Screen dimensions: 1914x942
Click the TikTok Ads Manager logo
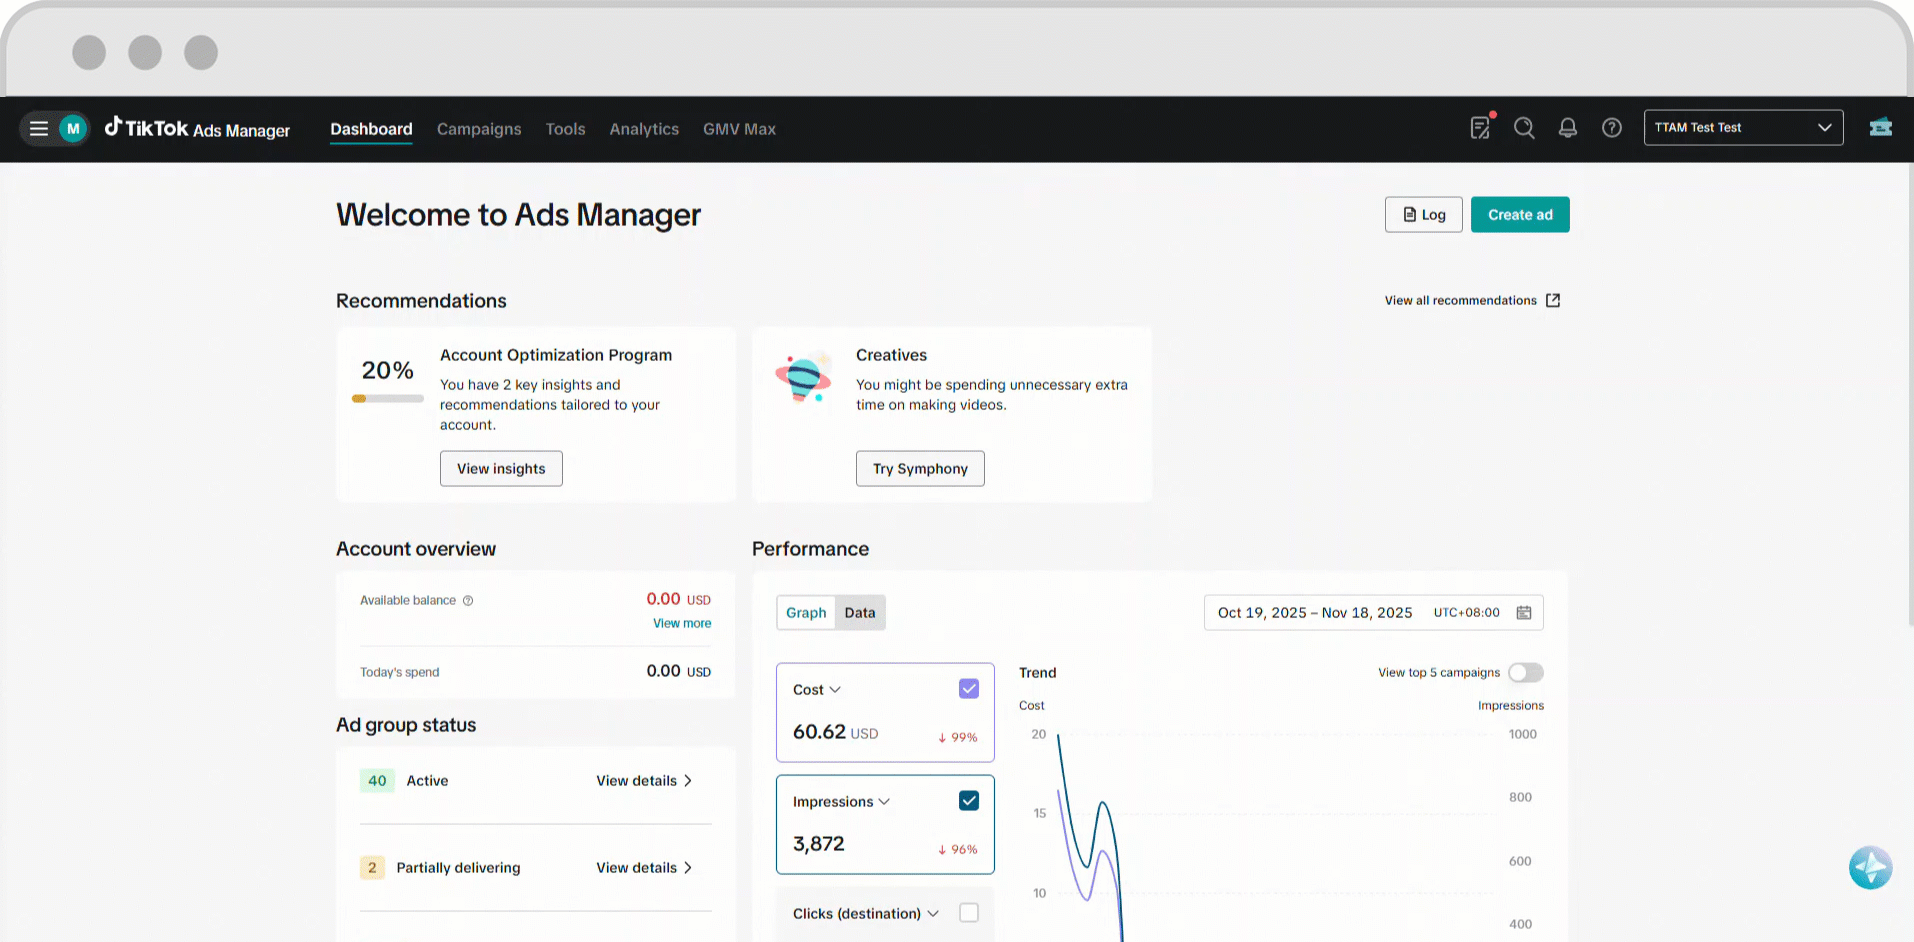(x=197, y=128)
